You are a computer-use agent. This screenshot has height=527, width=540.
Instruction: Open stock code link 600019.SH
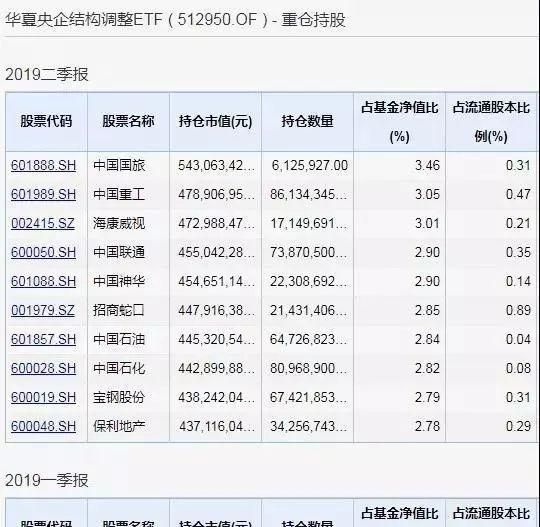click(x=43, y=397)
